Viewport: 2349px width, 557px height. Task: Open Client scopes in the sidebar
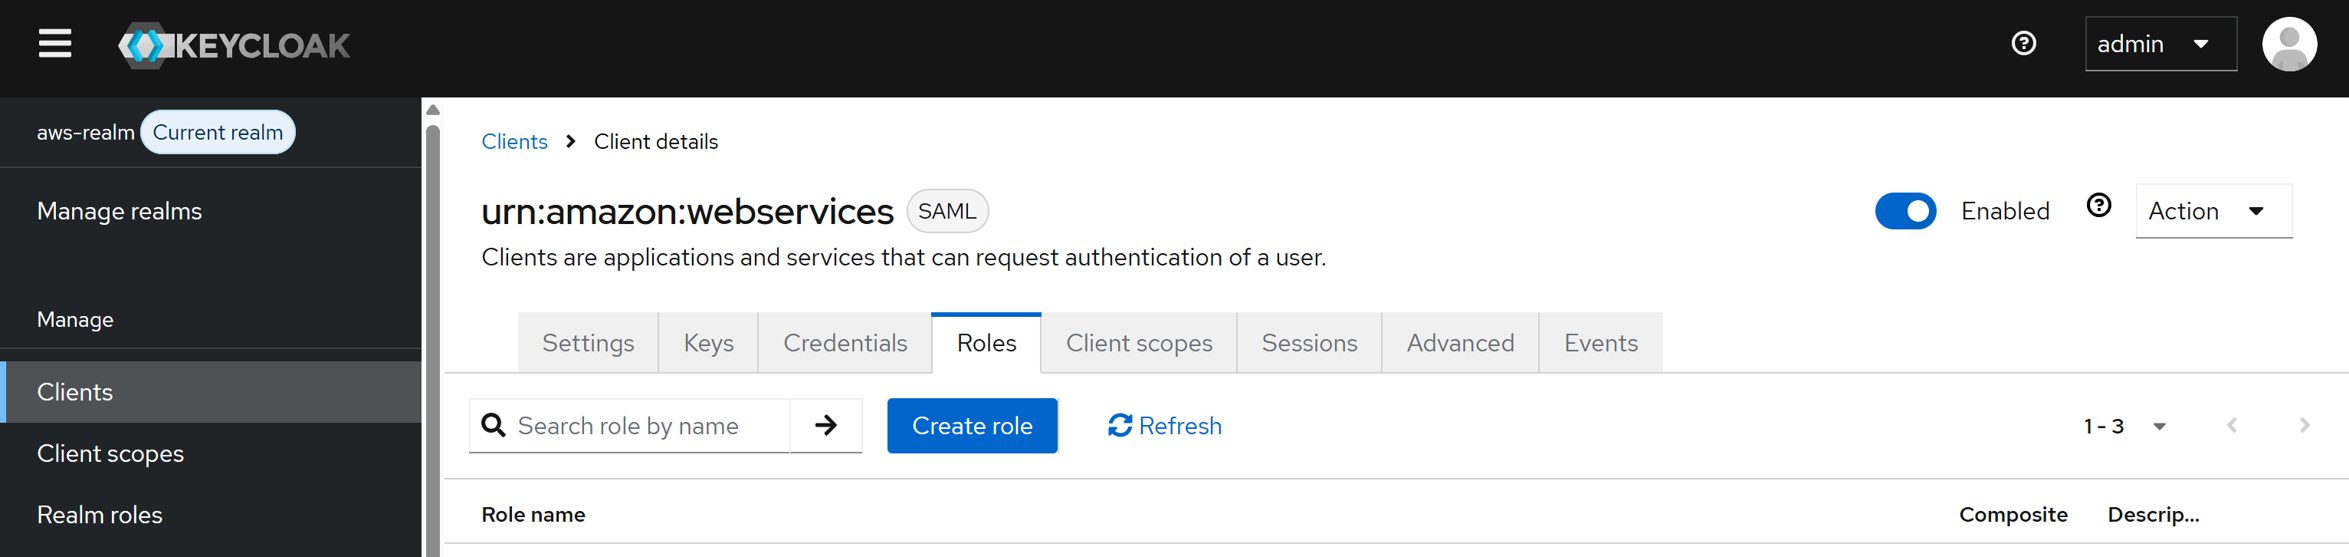pos(210,454)
